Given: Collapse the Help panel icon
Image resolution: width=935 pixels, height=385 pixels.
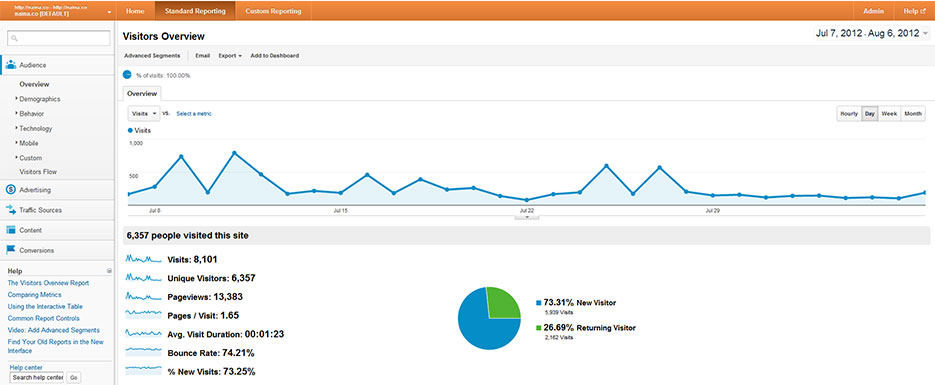Looking at the screenshot, I should click(109, 271).
